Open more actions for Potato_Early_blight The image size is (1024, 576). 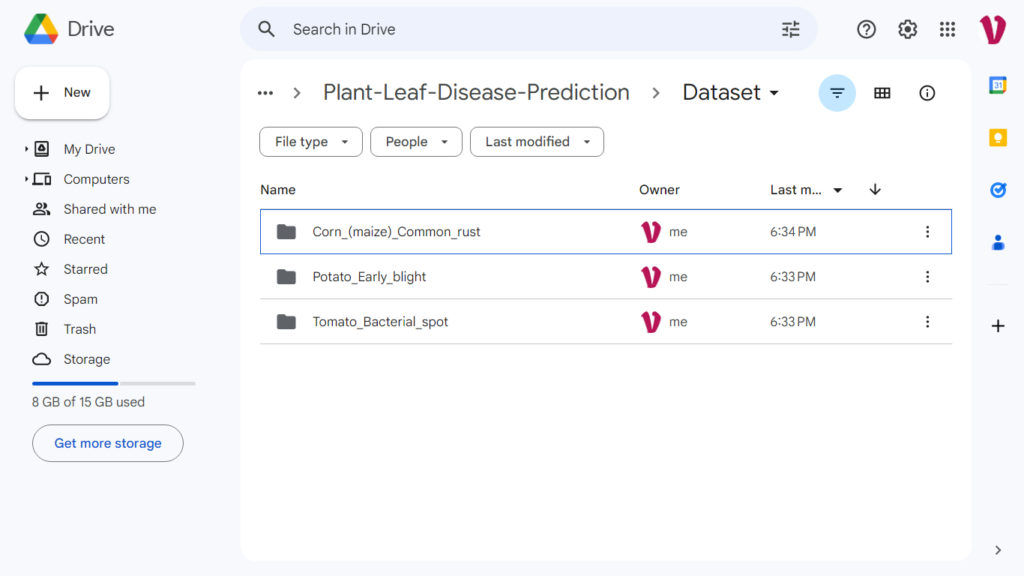pos(927,277)
